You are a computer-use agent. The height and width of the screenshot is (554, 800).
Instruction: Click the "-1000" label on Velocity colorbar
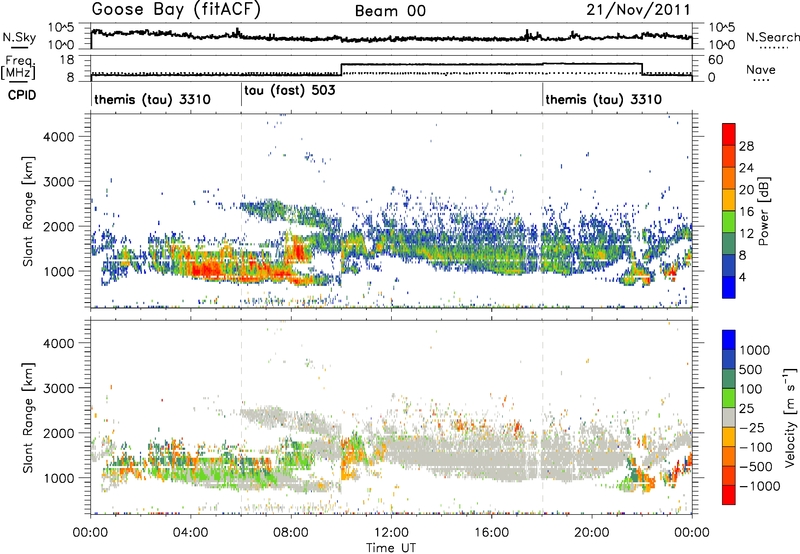[760, 486]
